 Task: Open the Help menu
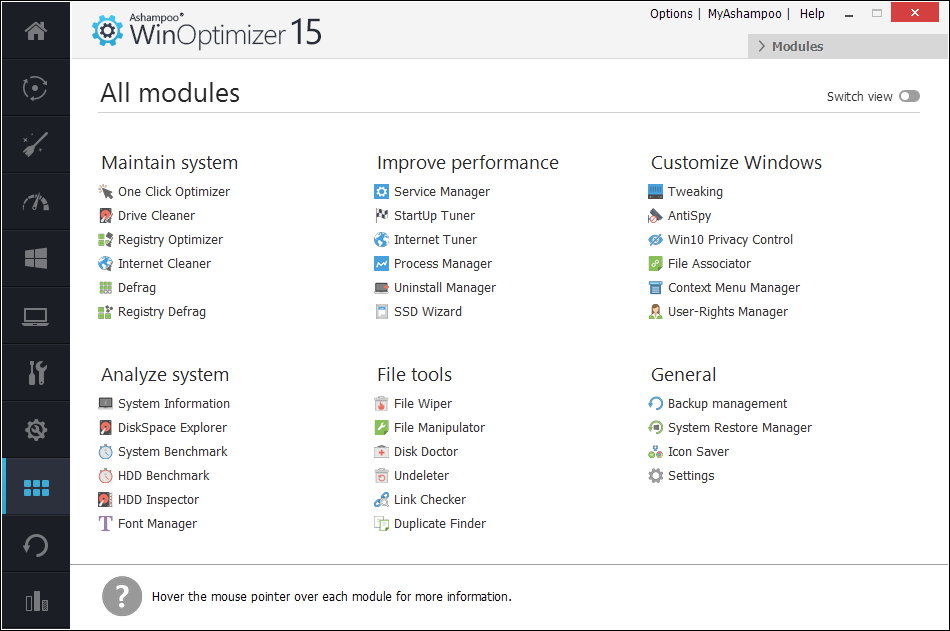tap(812, 14)
